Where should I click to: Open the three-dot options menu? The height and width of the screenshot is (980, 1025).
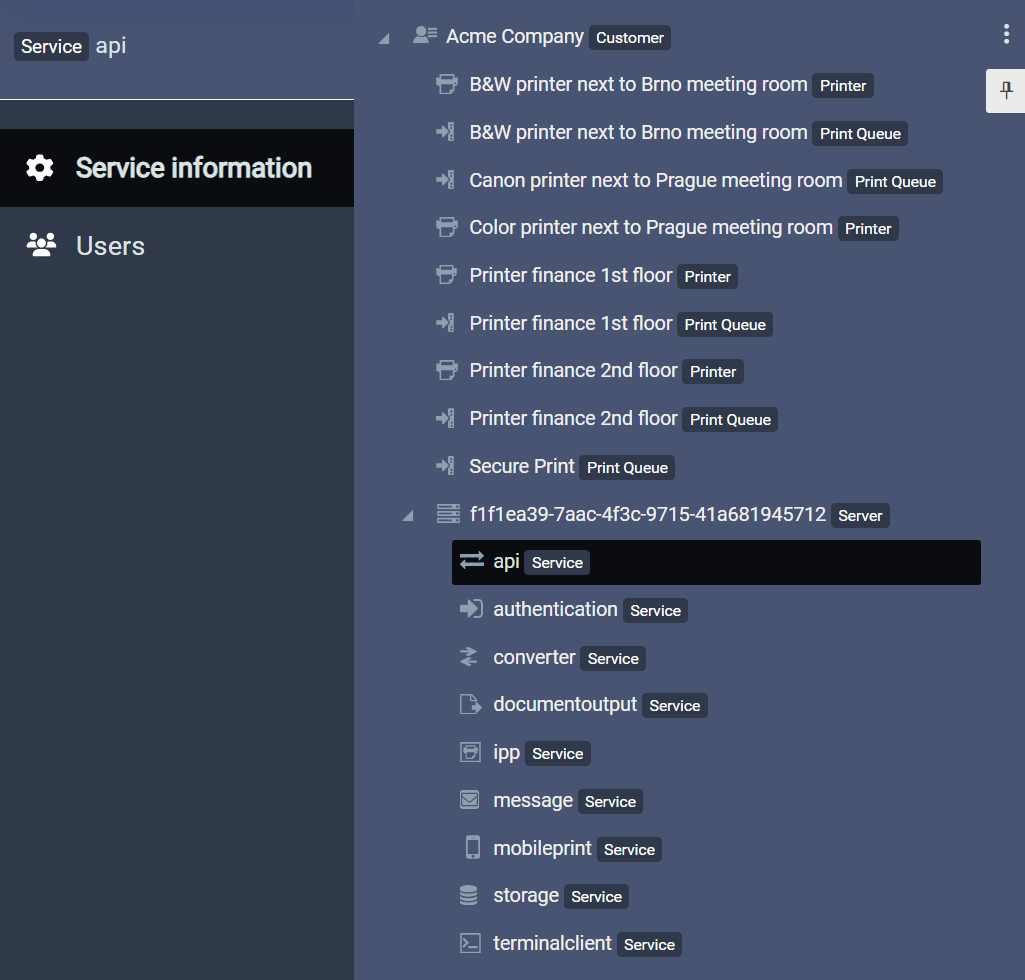pos(1006,33)
